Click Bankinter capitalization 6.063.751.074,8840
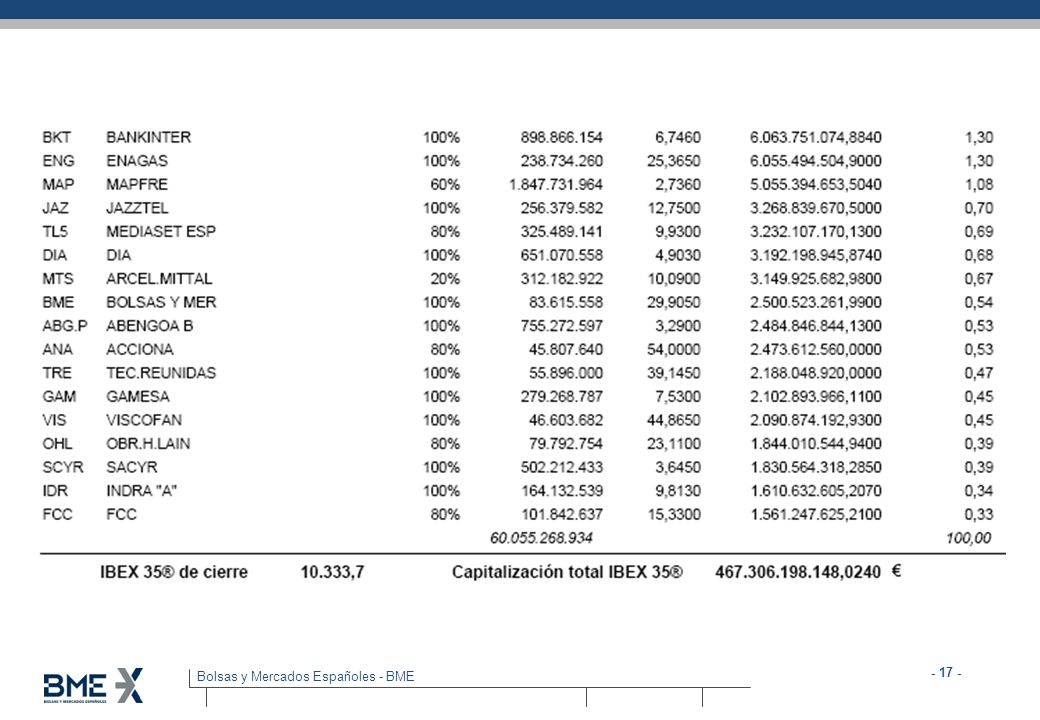 pyautogui.click(x=816, y=137)
